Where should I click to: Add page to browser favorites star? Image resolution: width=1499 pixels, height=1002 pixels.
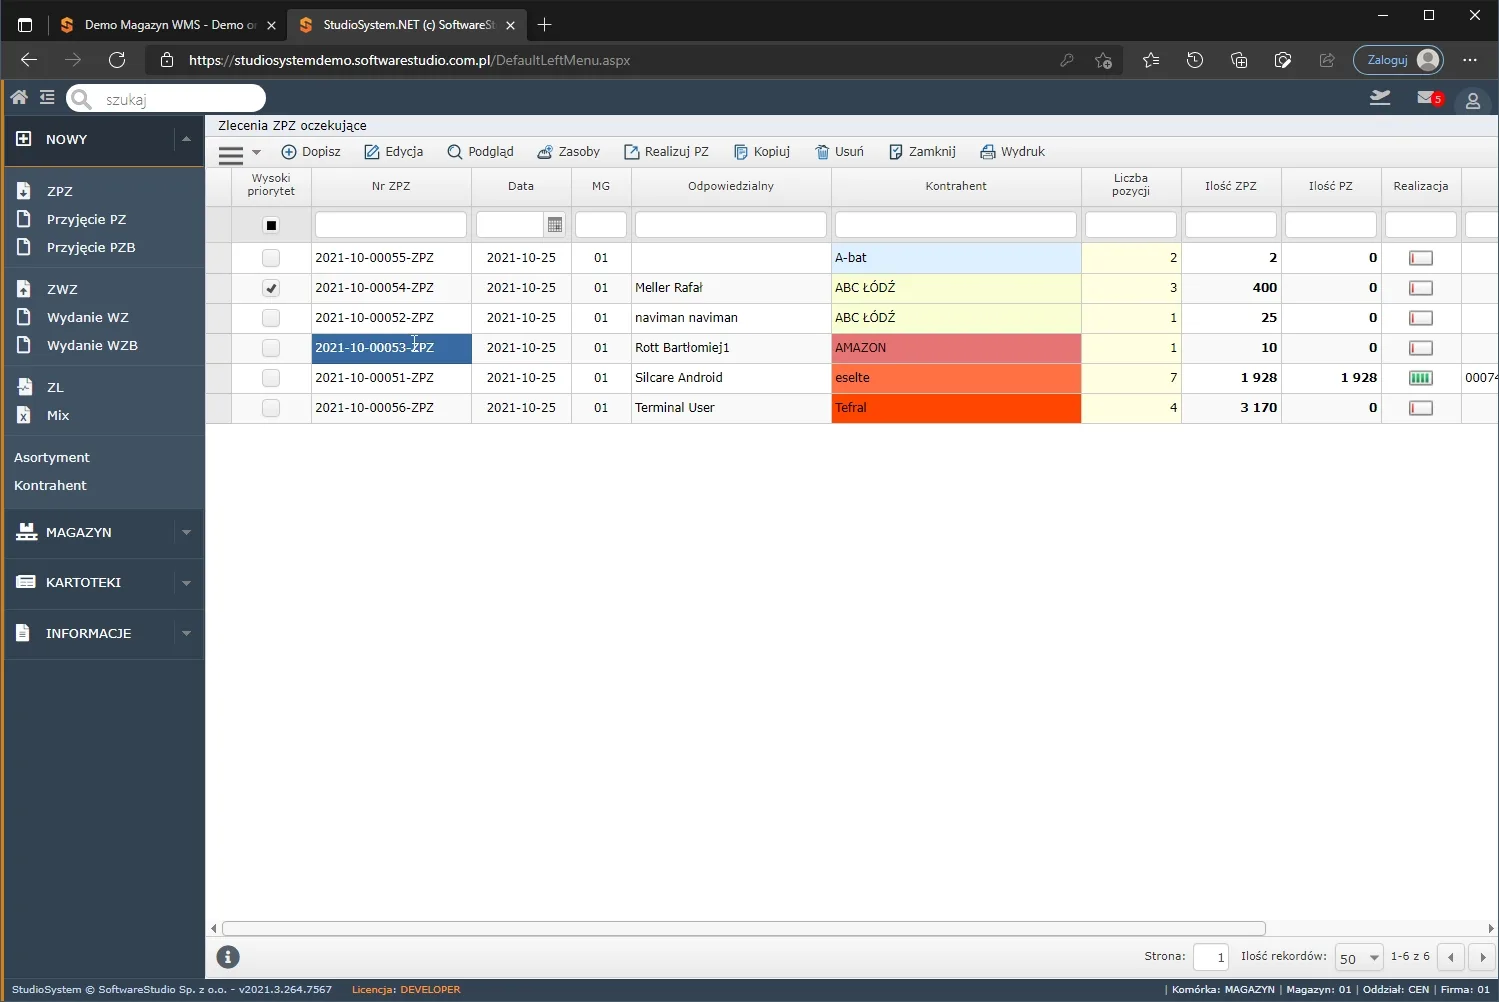click(x=1103, y=60)
